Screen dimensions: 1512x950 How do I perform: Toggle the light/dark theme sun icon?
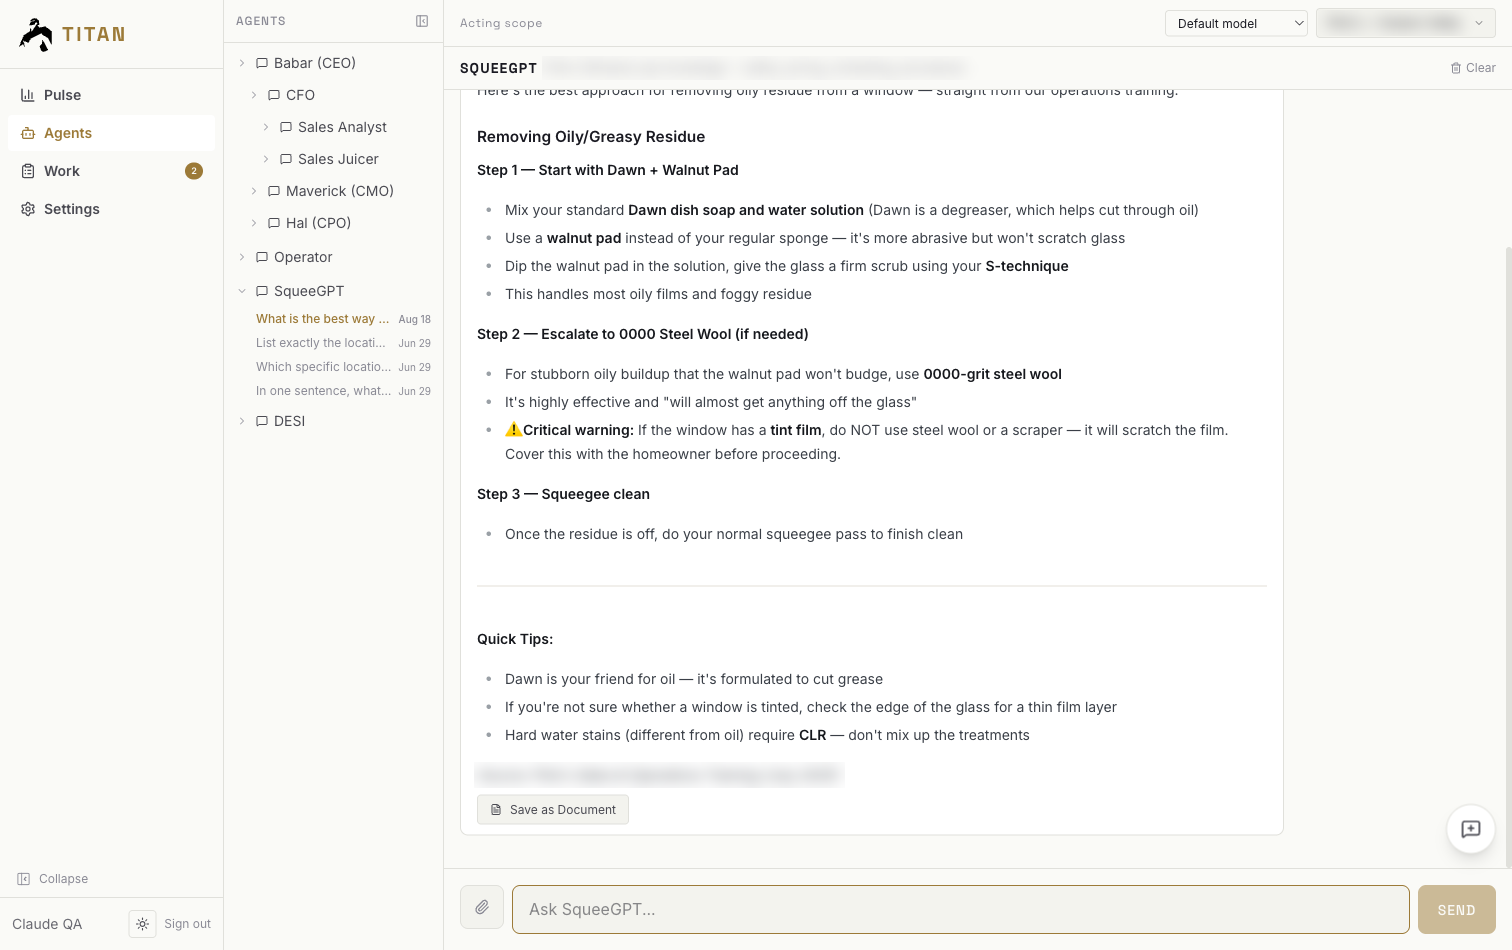143,924
